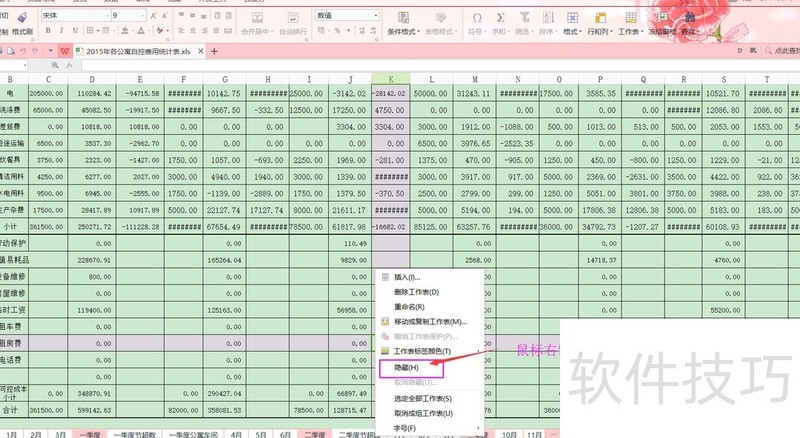Viewport: 800px width, 438px height.
Task: Click the Sort (排序) A-Z icon
Action: pyautogui.click(x=548, y=18)
